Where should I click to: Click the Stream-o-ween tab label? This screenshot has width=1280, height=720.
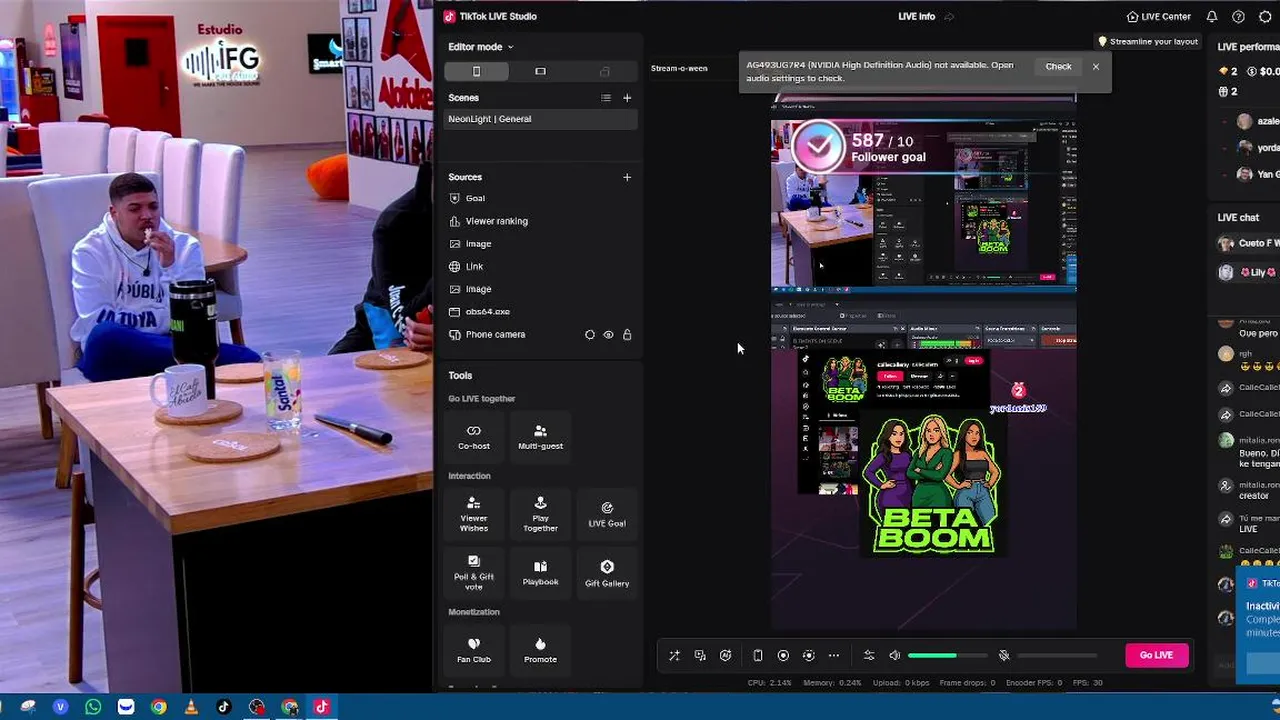coord(679,68)
